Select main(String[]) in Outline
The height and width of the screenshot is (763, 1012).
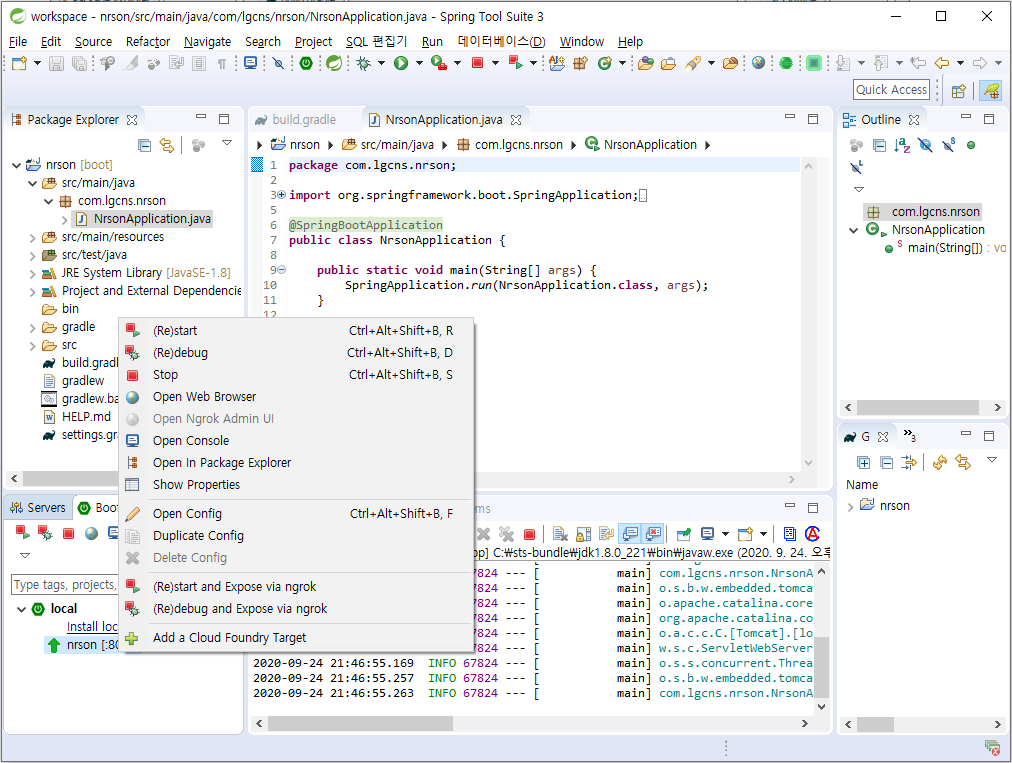[945, 248]
